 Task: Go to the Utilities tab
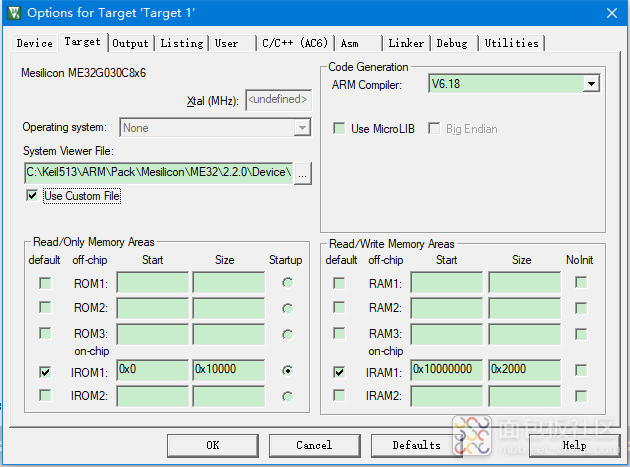click(x=511, y=43)
